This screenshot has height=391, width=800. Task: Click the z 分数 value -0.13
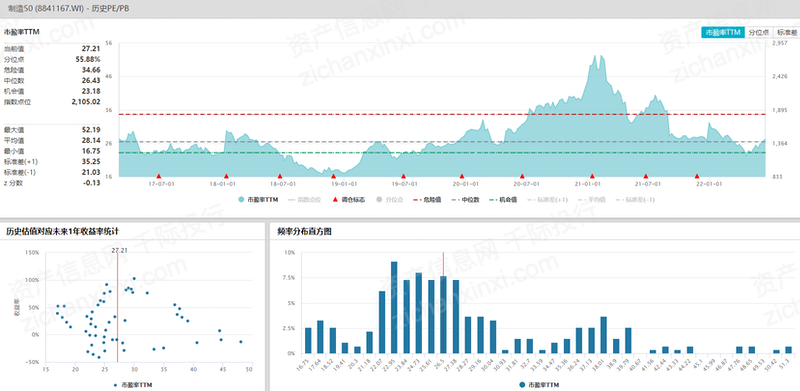[91, 183]
